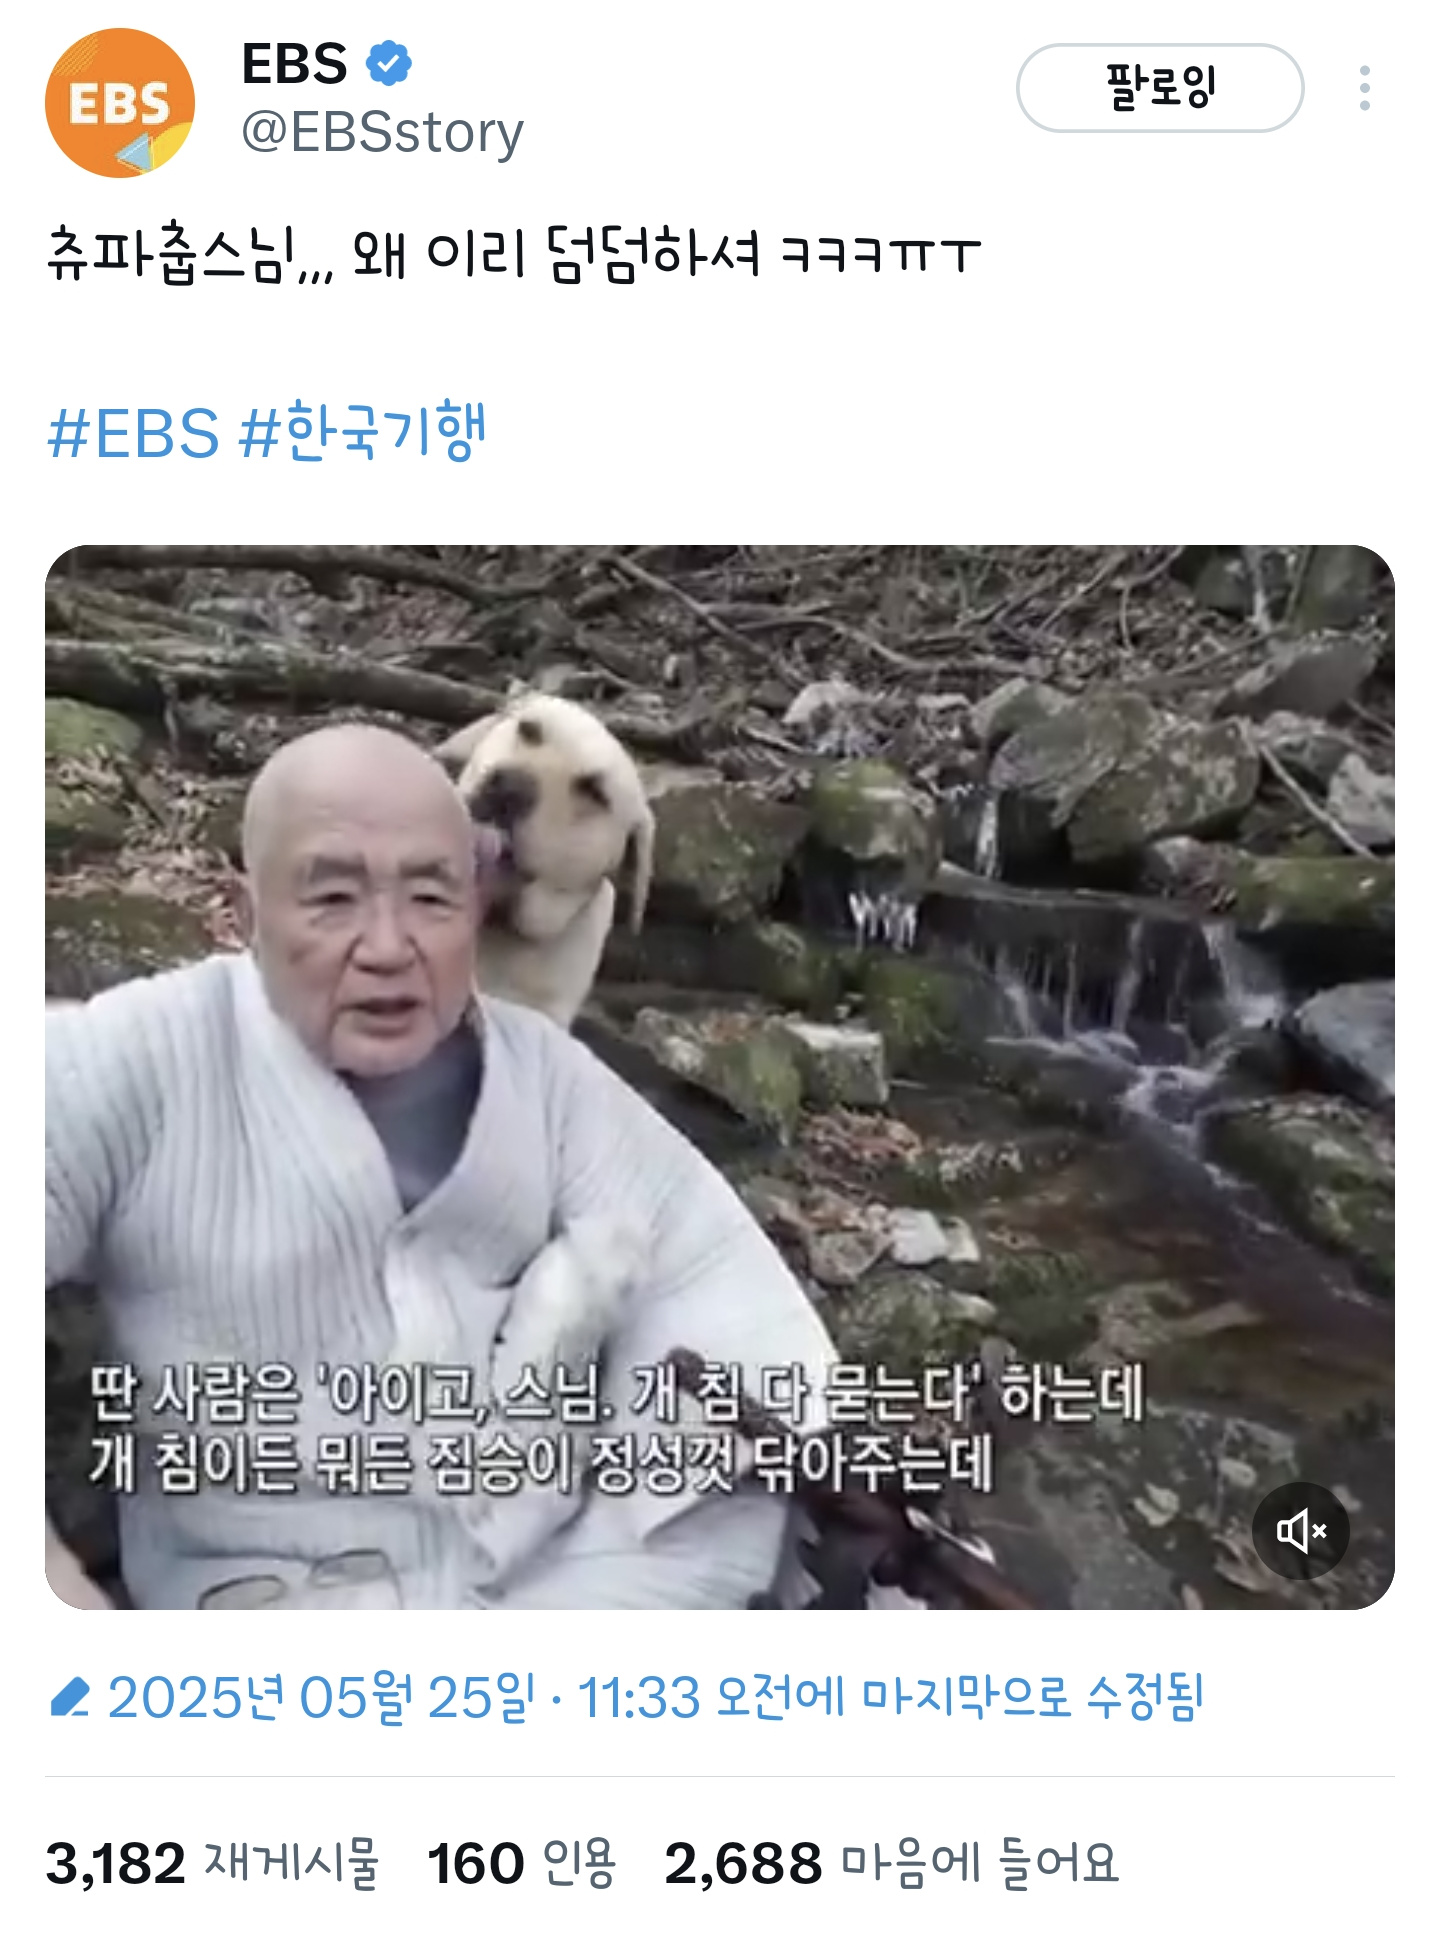
Task: Click the 2025년 05월 25일 date
Action: pyautogui.click(x=321, y=1698)
